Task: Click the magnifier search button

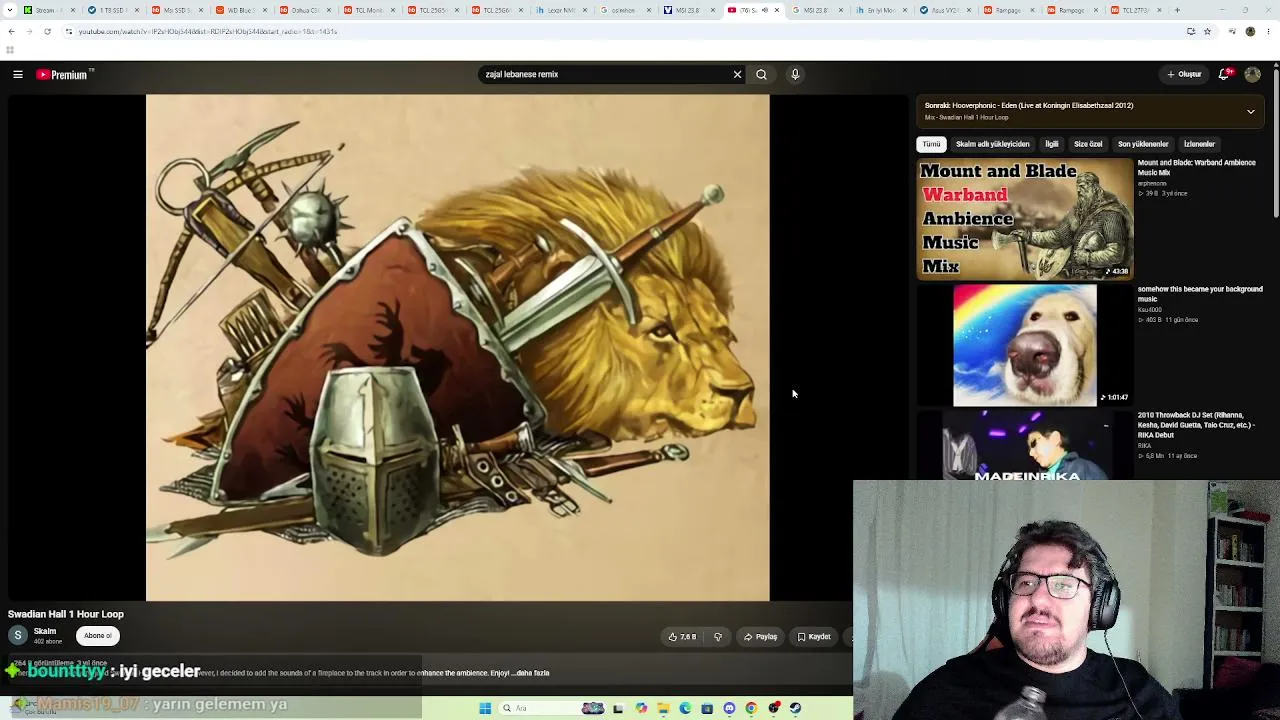Action: [x=761, y=74]
